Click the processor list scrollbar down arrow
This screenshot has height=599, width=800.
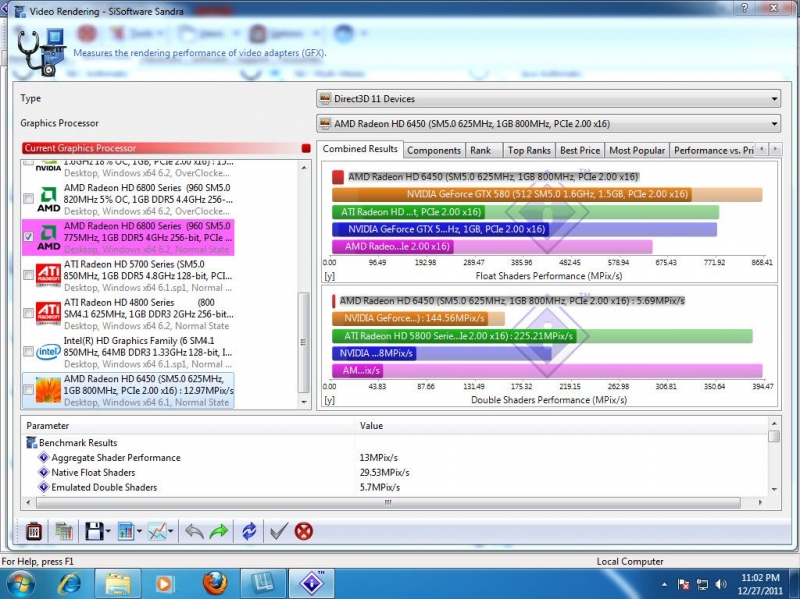click(x=304, y=402)
